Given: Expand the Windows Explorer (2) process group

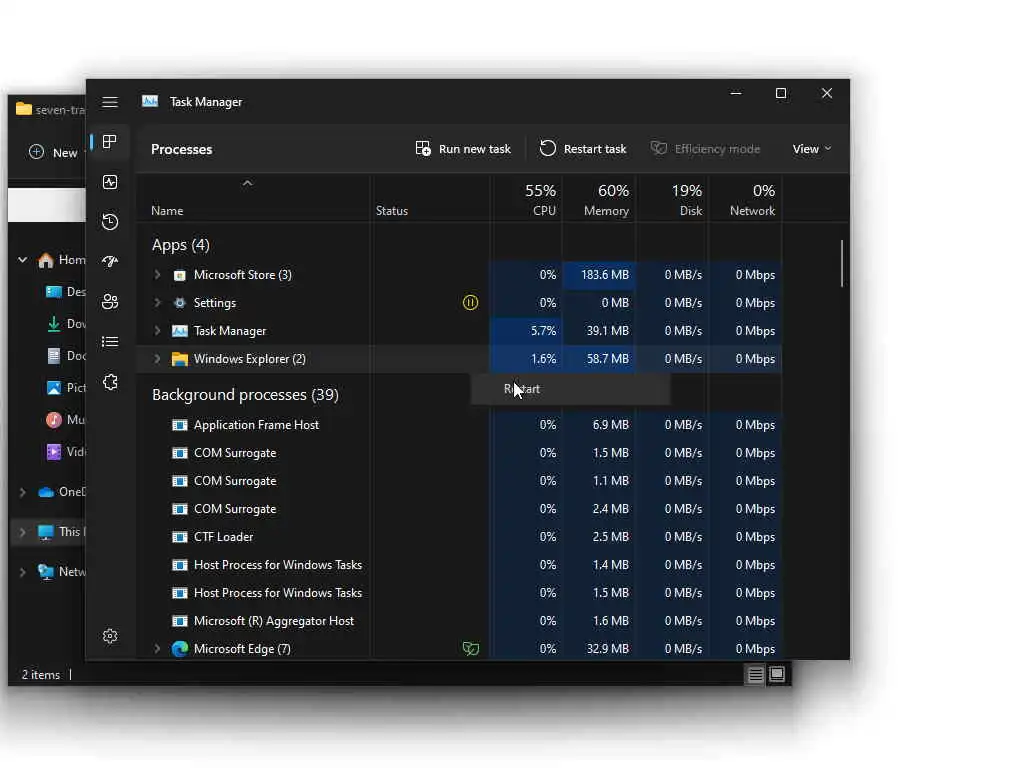Looking at the screenshot, I should click(157, 359).
